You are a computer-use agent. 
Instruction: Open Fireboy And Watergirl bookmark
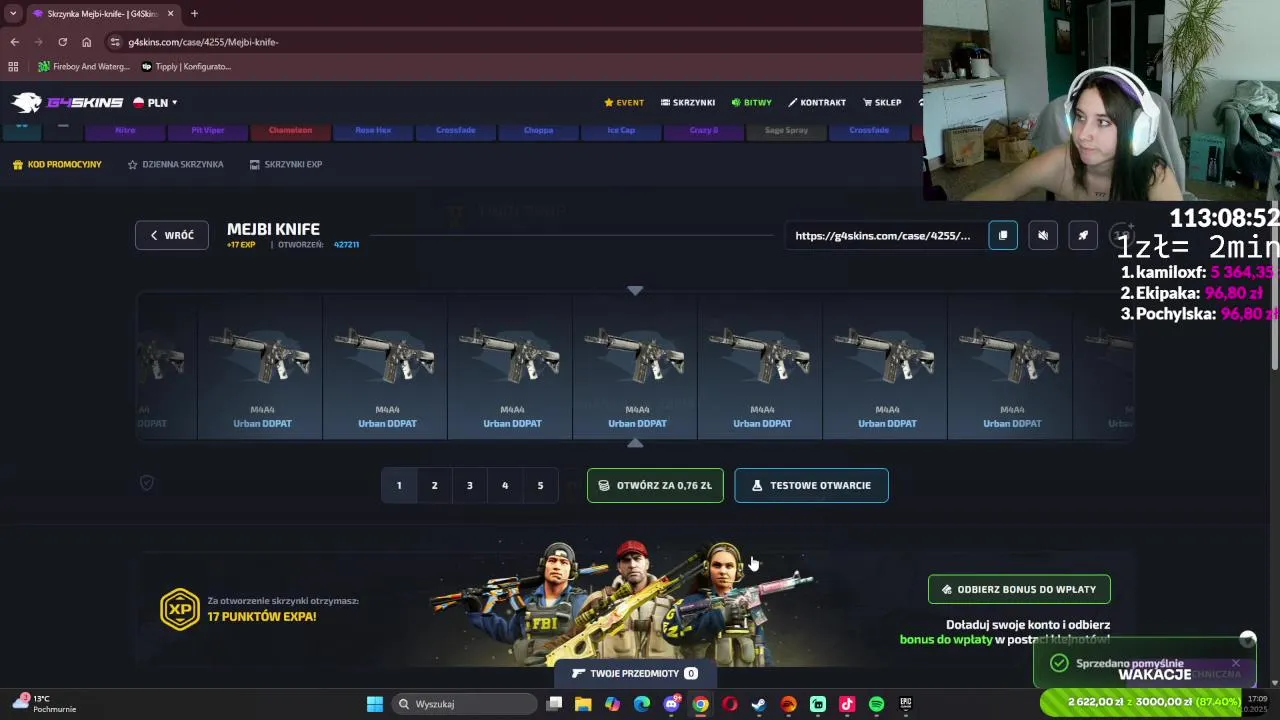point(84,67)
